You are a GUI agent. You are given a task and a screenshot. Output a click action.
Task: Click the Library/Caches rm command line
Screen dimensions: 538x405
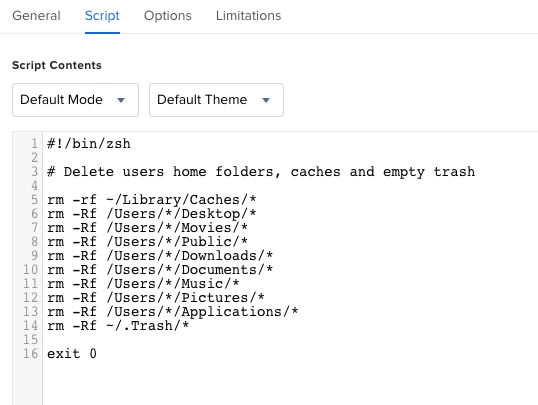click(152, 200)
